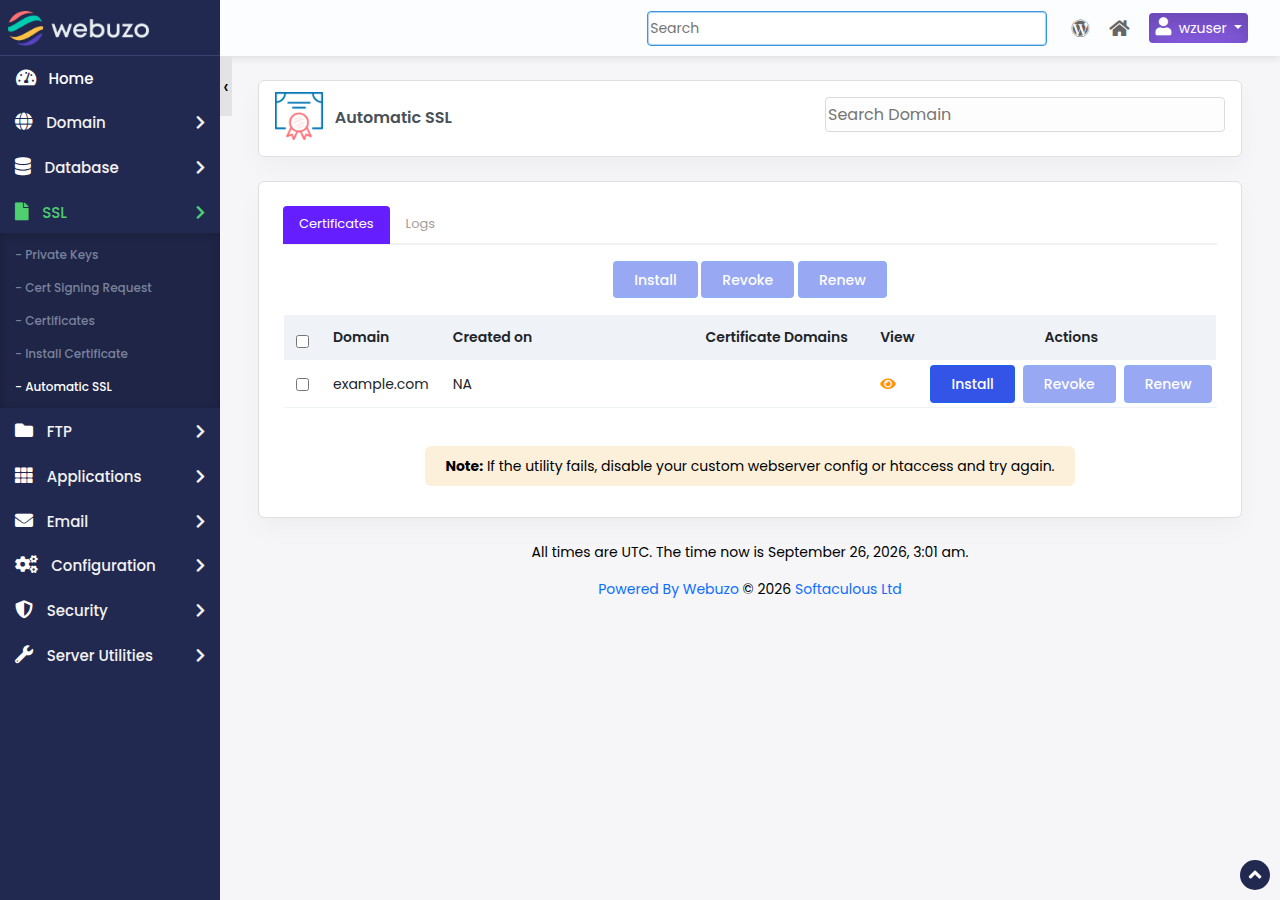Image resolution: width=1280 pixels, height=900 pixels.
Task: Click the Home dashboard gauge icon
Action: pyautogui.click(x=26, y=78)
